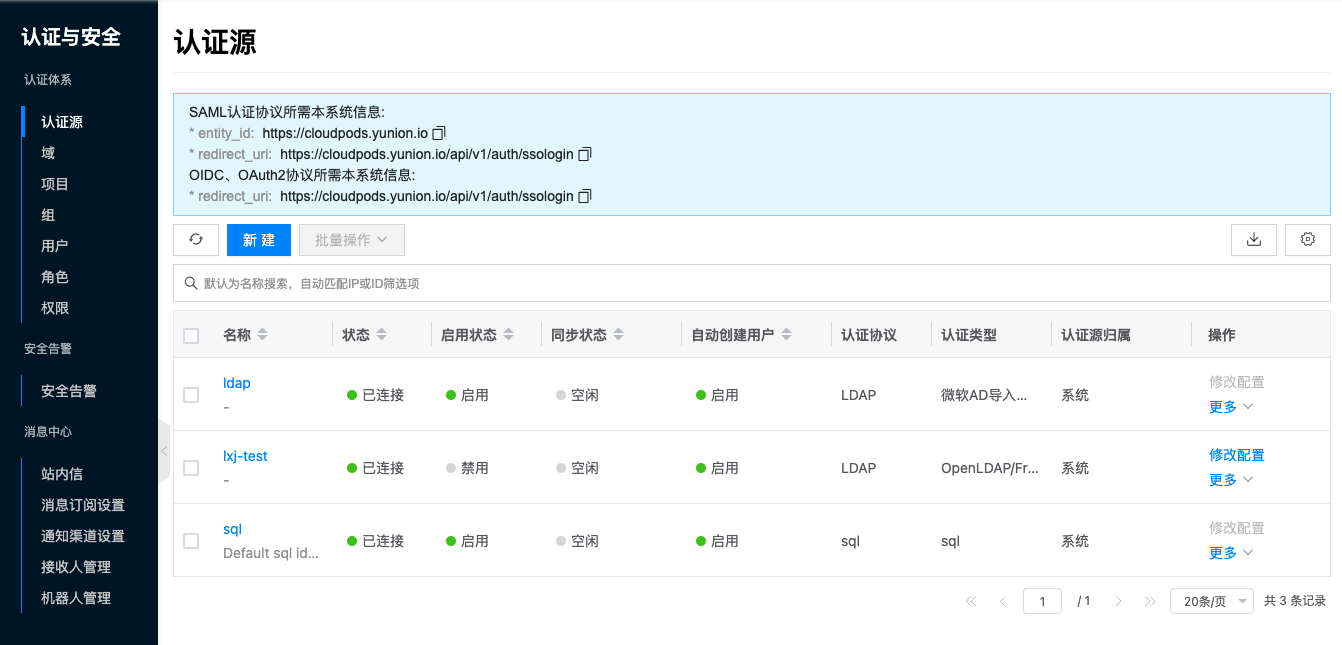
Task: Sort the table by 名称 column
Action: pos(262,335)
